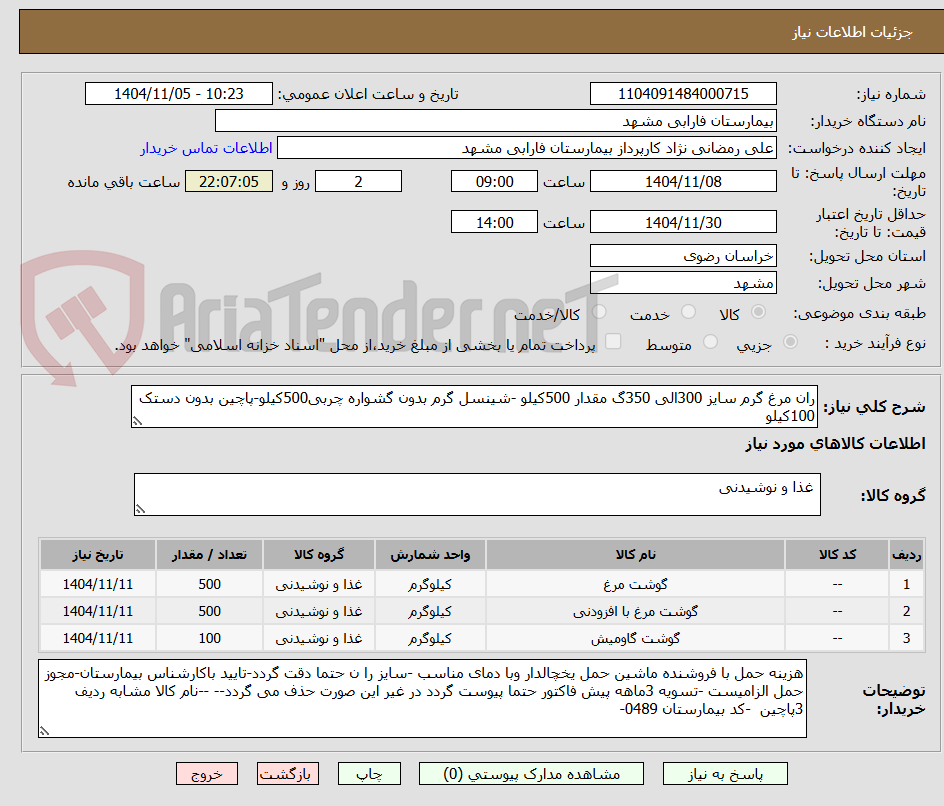
Task: Click the goods group box 'غذا و نوشیدنی'
Action: tap(477, 494)
